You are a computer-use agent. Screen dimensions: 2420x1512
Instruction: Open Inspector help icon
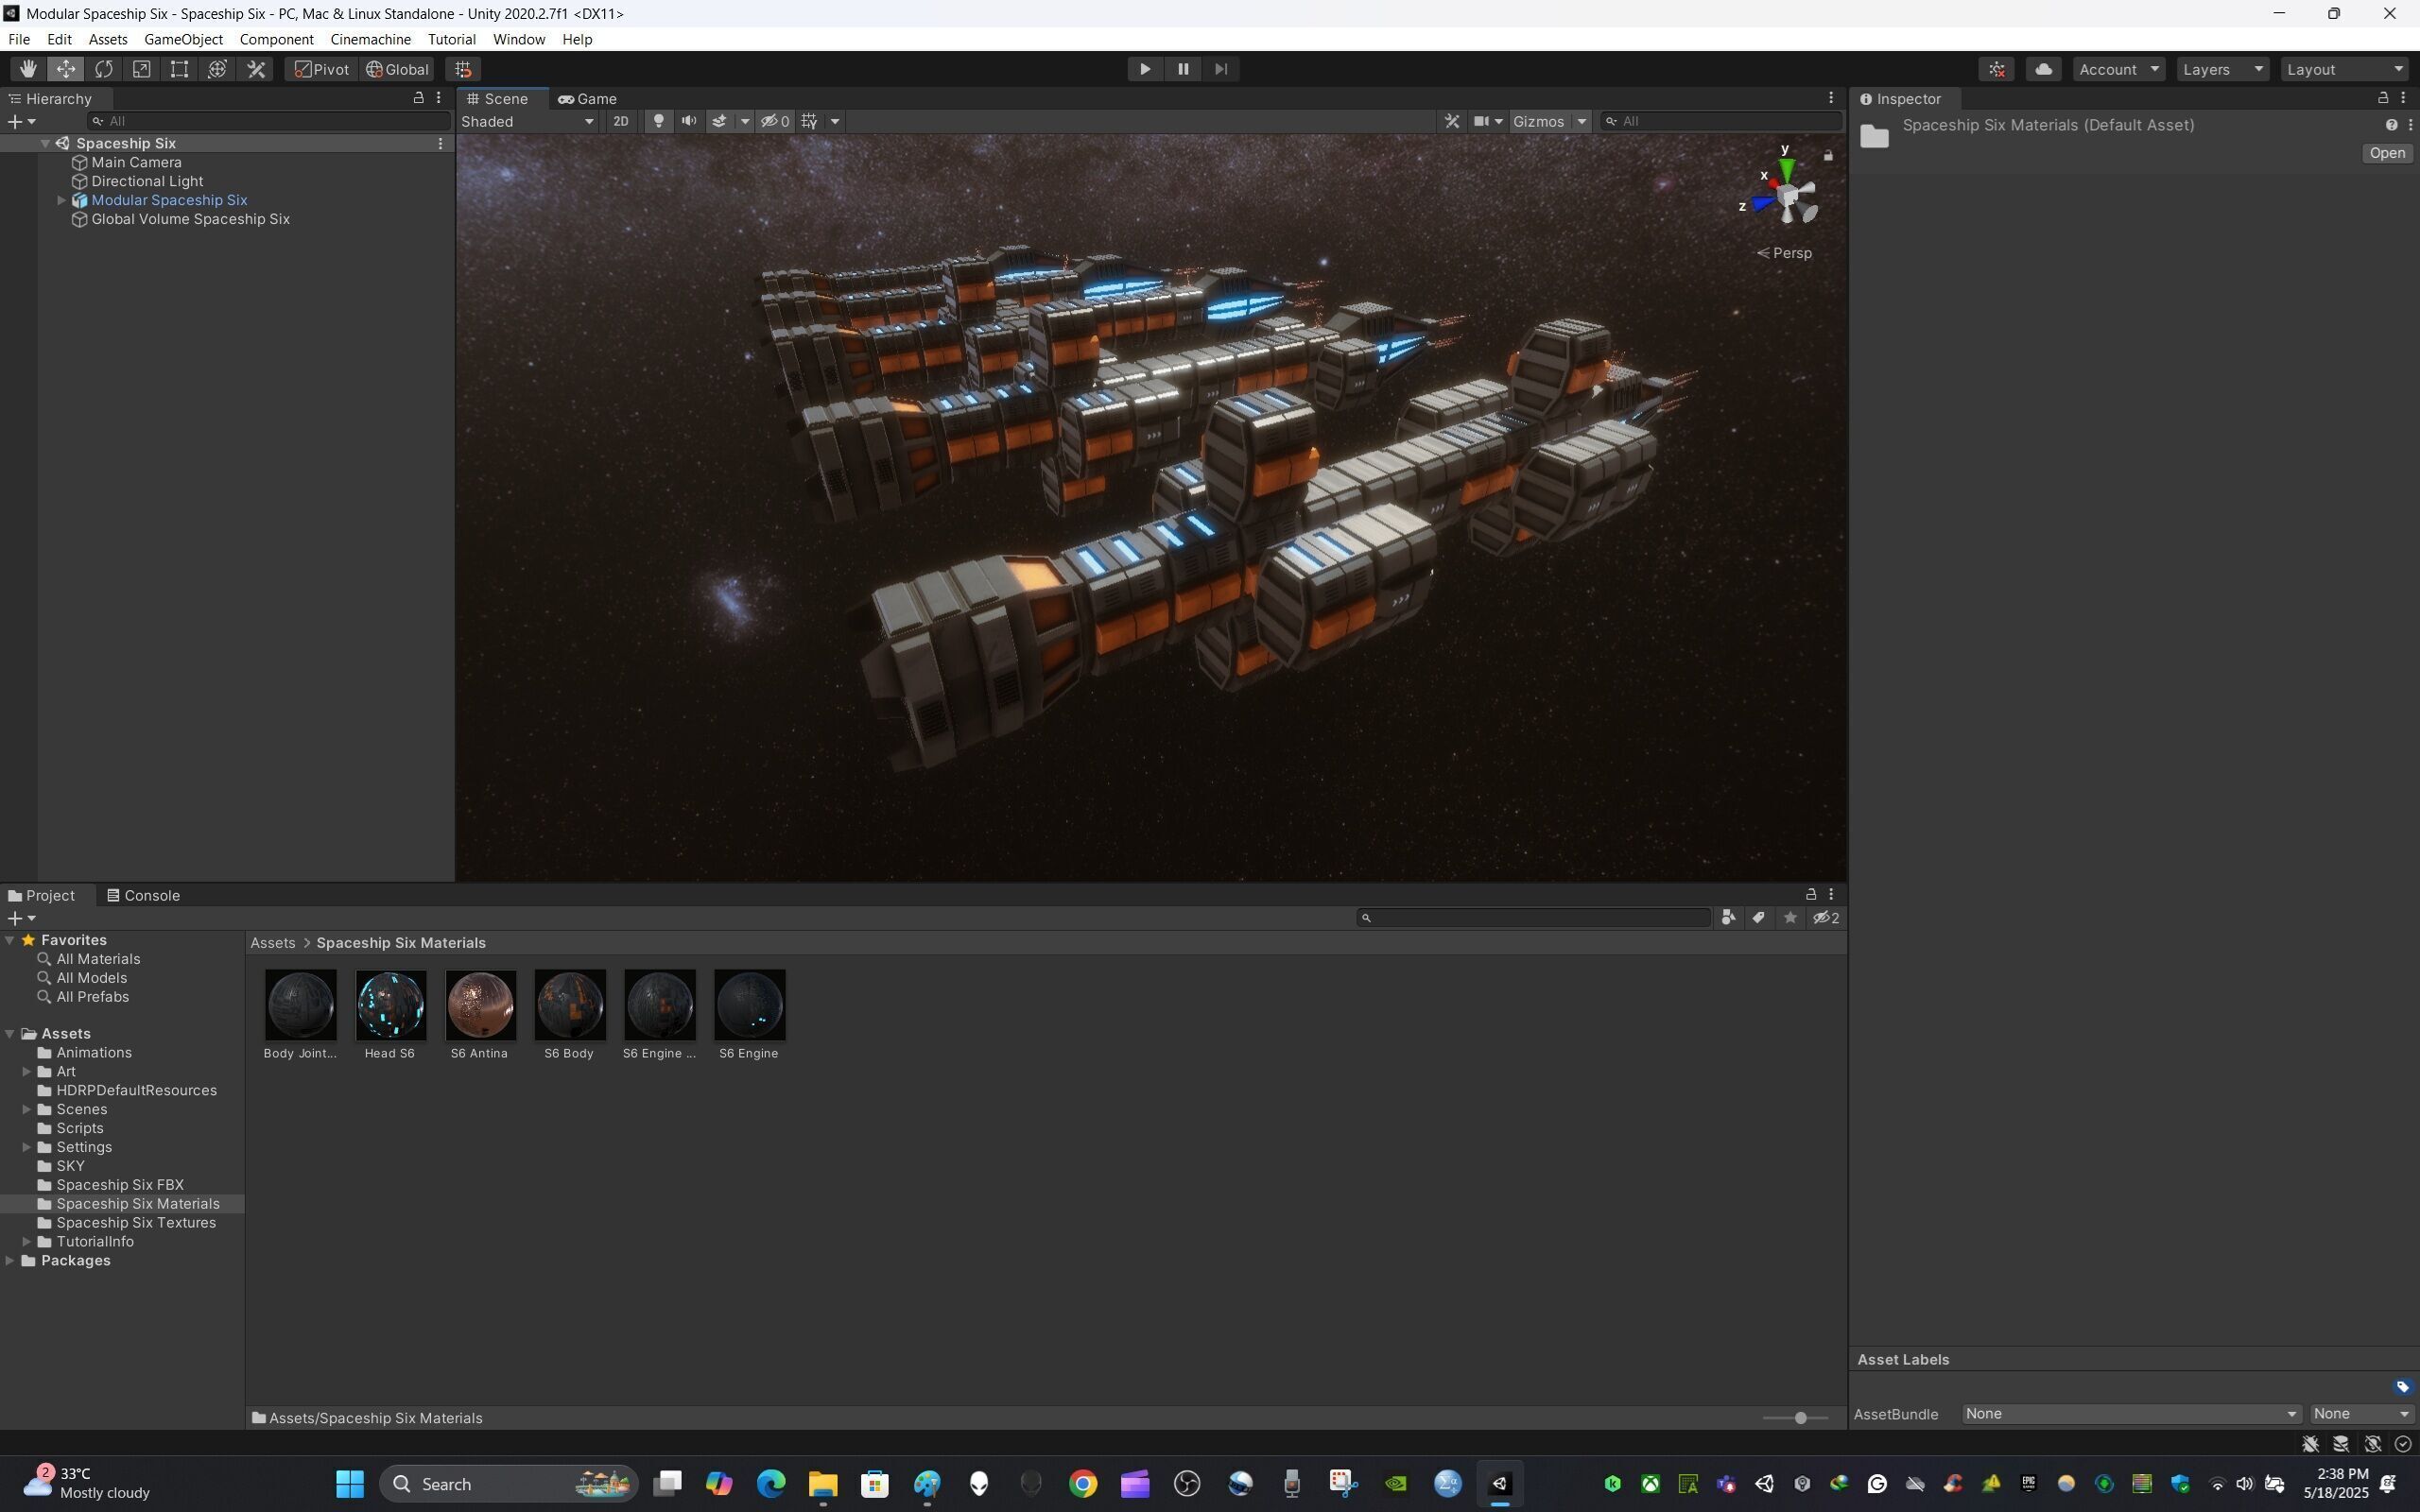(2391, 125)
